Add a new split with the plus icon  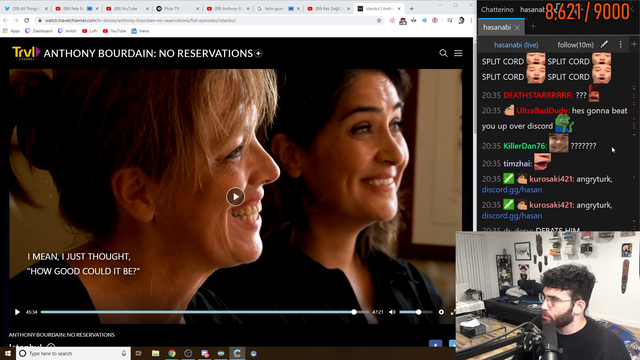pyautogui.click(x=634, y=44)
